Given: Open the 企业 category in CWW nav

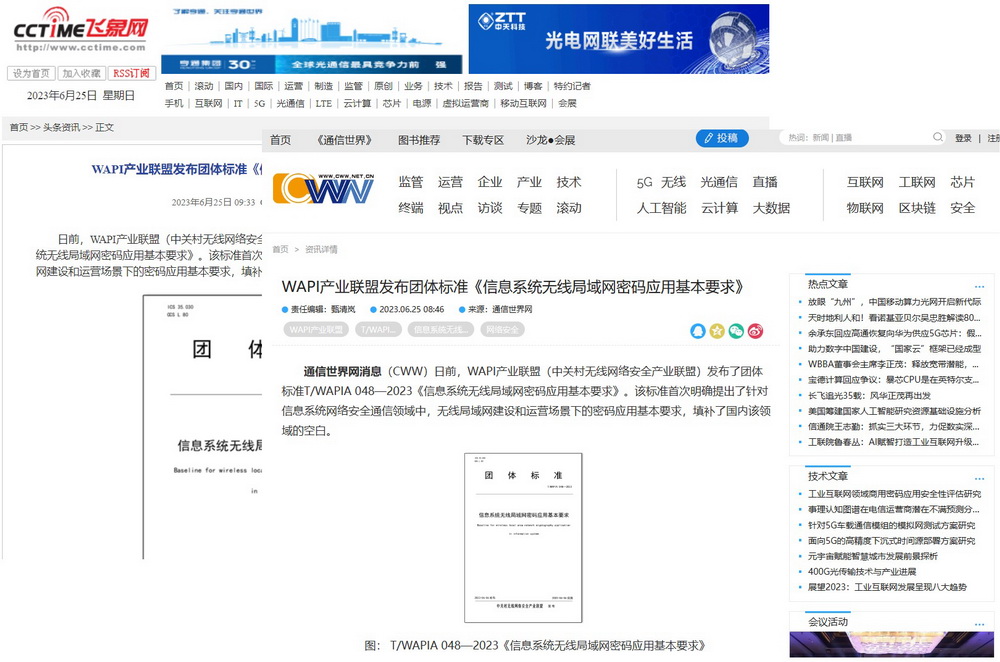Looking at the screenshot, I should tap(490, 182).
